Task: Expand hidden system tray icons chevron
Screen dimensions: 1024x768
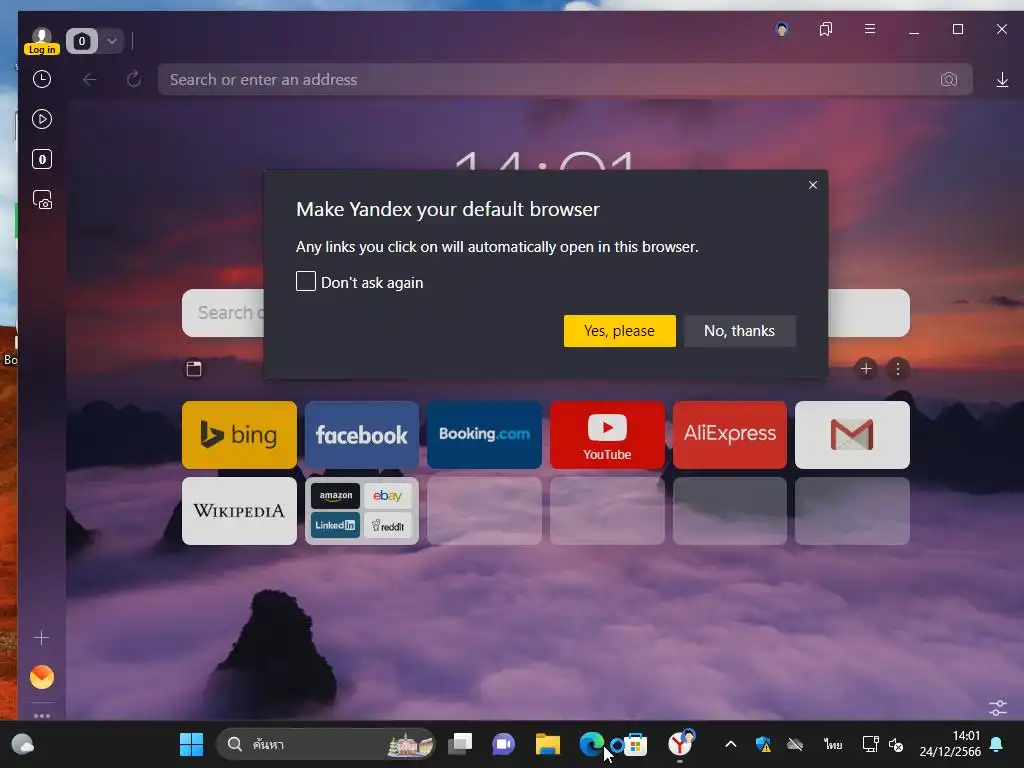Action: point(731,744)
